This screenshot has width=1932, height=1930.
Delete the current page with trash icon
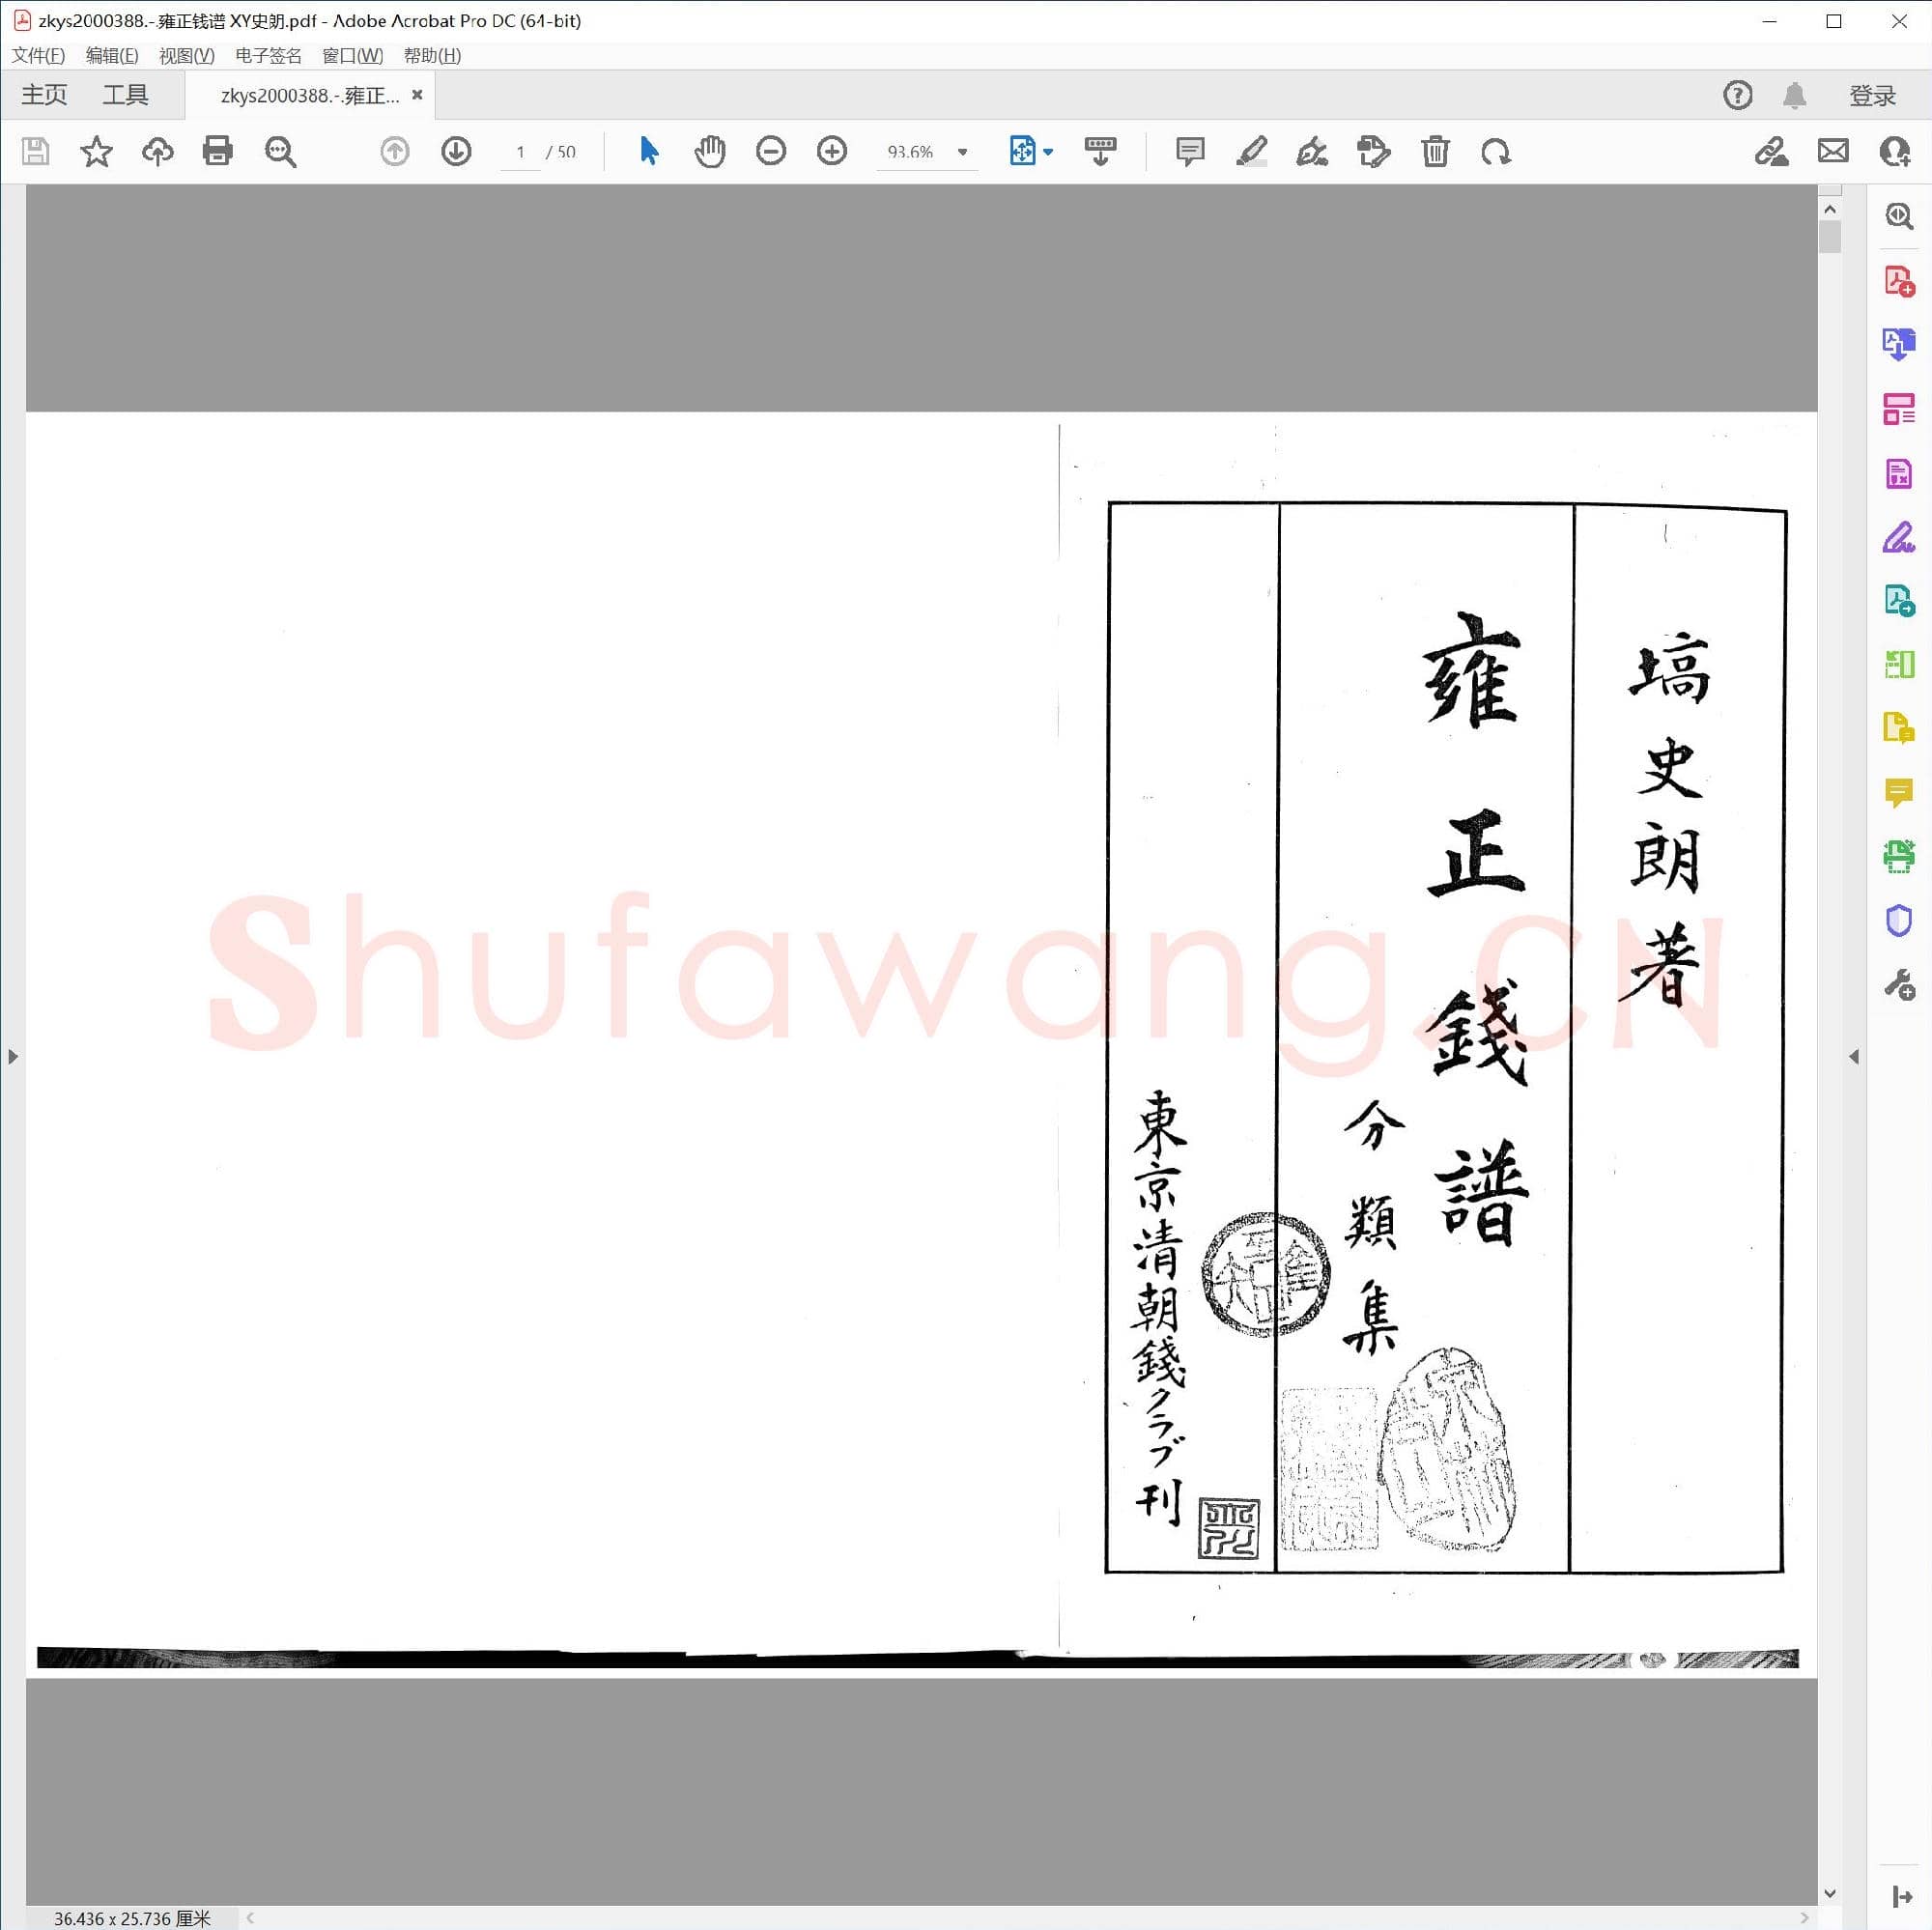click(1436, 151)
